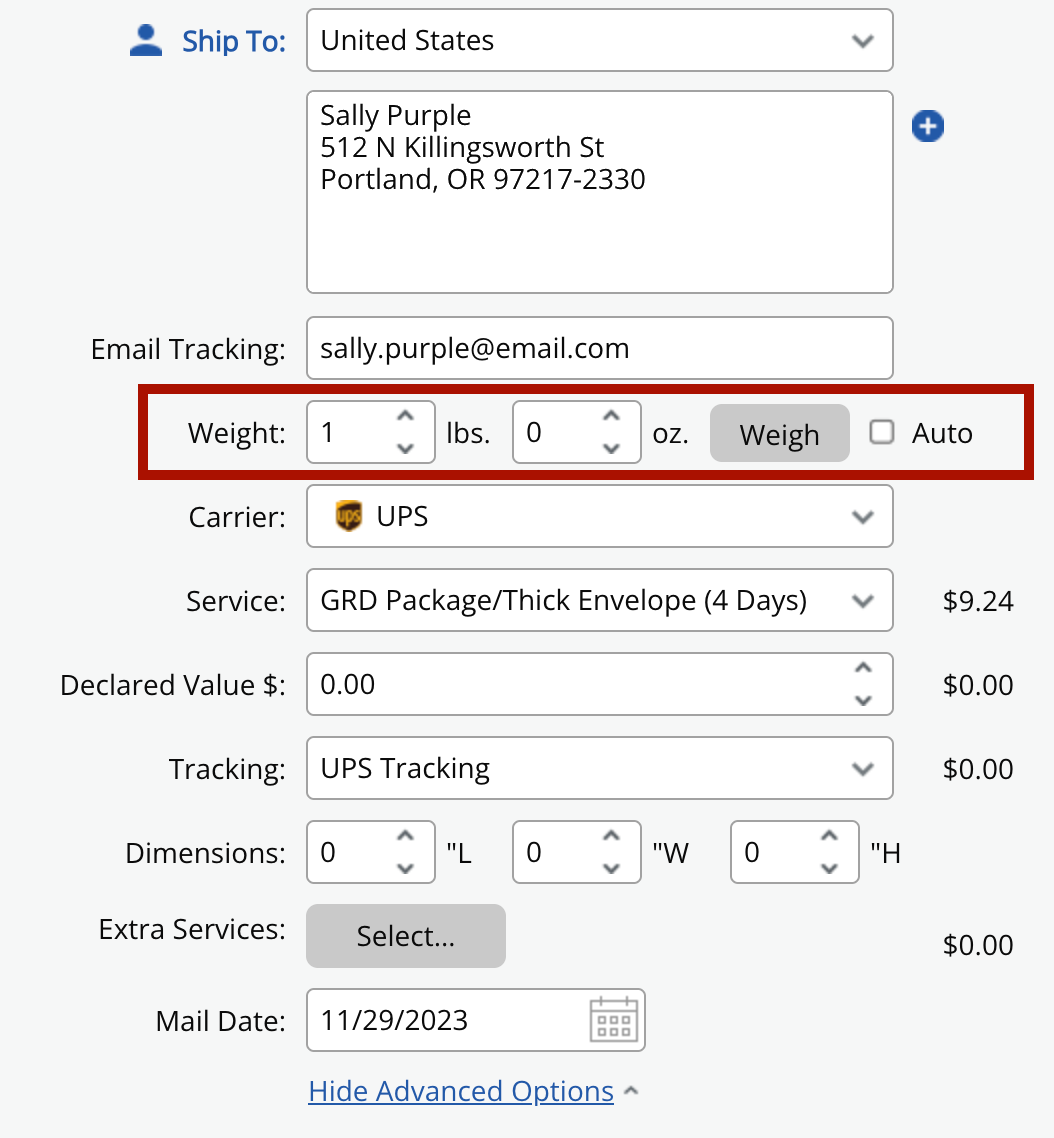This screenshot has height=1138, width=1054.
Task: Click the Ship To person icon
Action: [x=146, y=40]
